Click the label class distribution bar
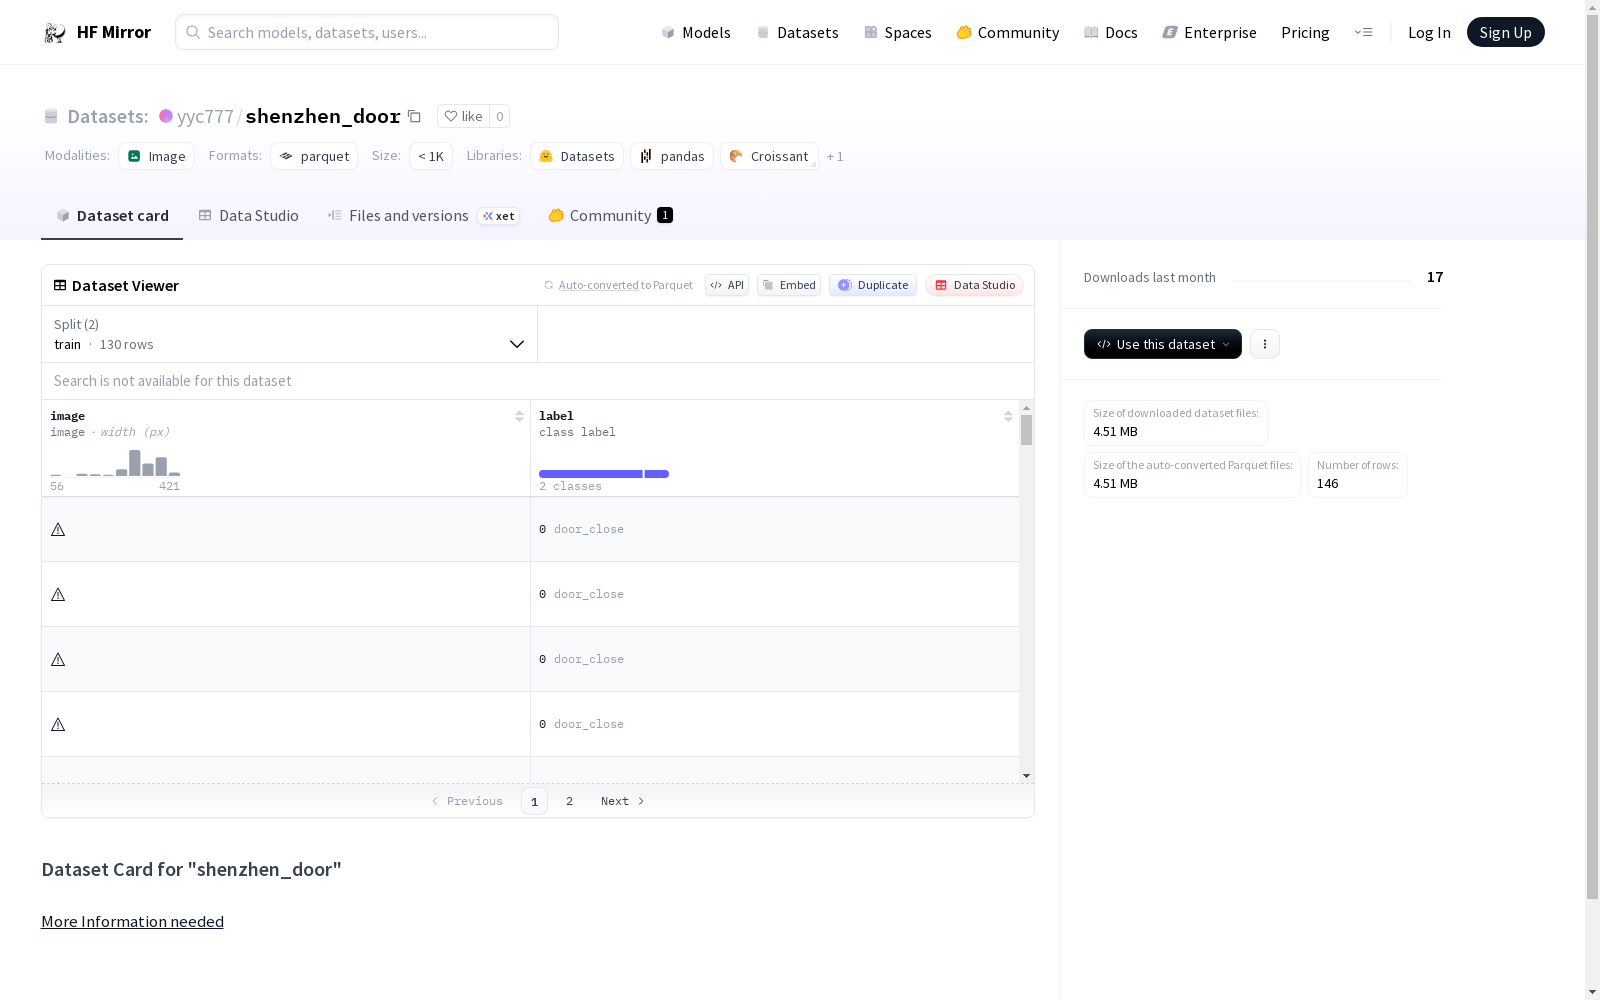 [x=604, y=474]
